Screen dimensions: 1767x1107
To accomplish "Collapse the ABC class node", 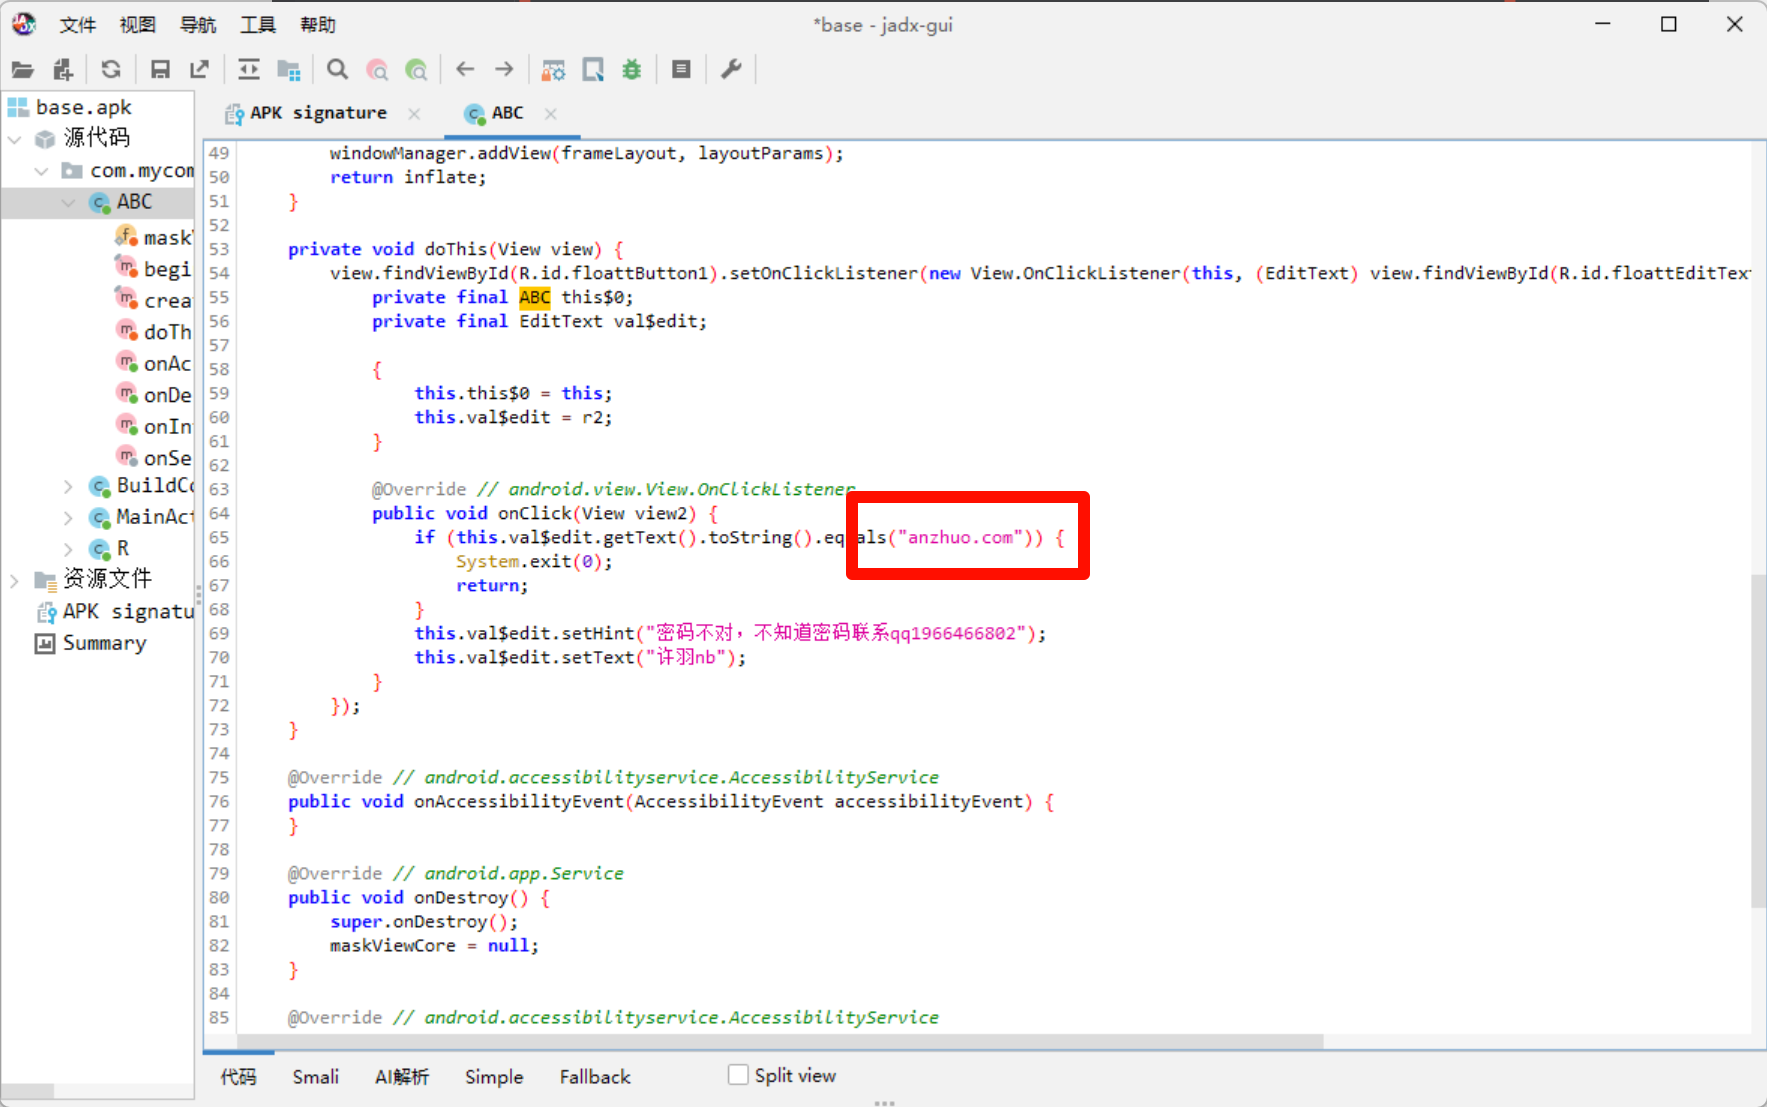I will (x=68, y=202).
